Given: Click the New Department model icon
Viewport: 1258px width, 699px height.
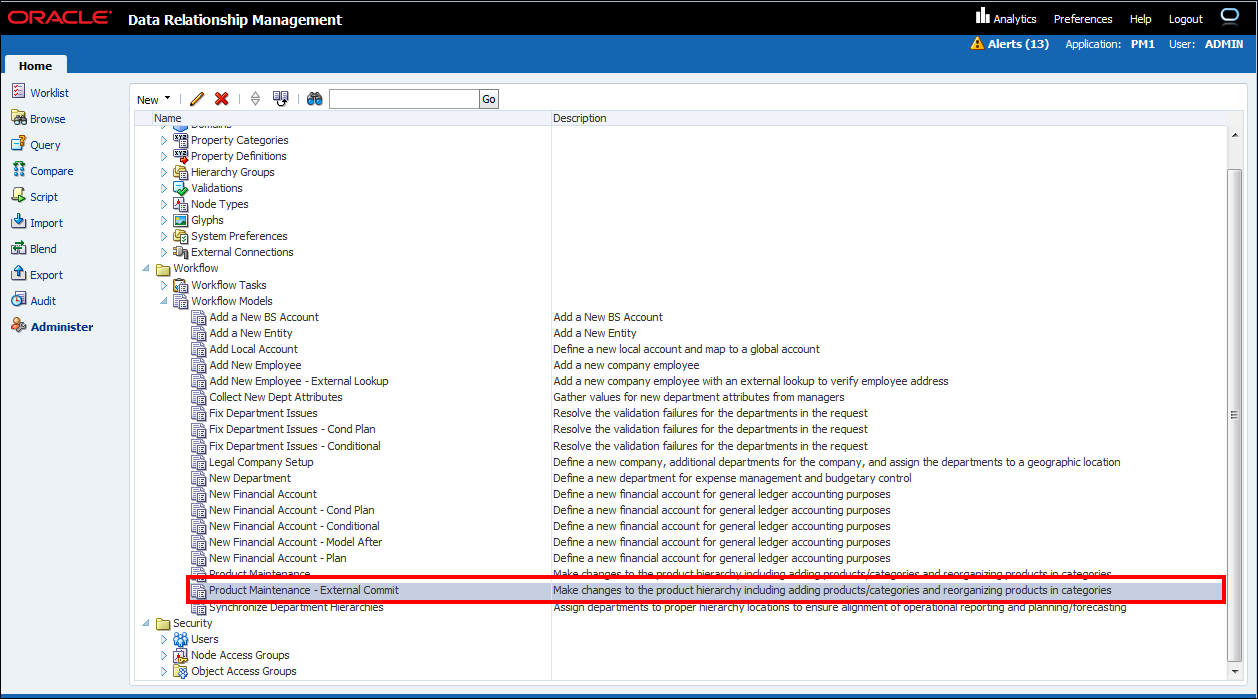Looking at the screenshot, I should pos(199,478).
